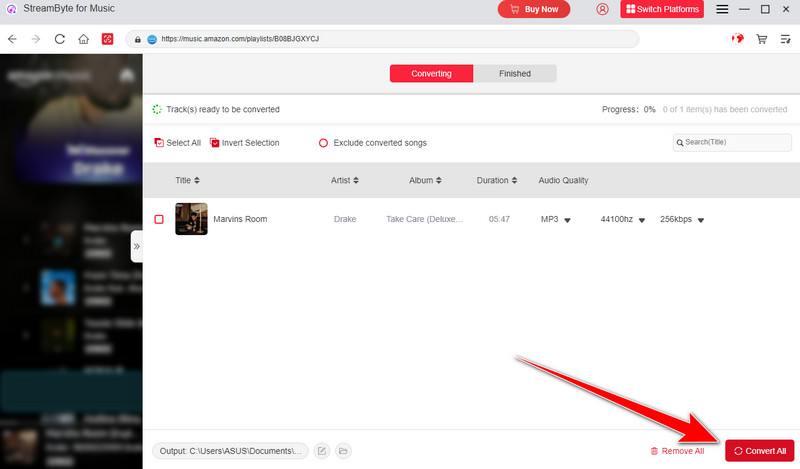The height and width of the screenshot is (469, 800).
Task: Switch to the Finished tab
Action: coord(515,73)
